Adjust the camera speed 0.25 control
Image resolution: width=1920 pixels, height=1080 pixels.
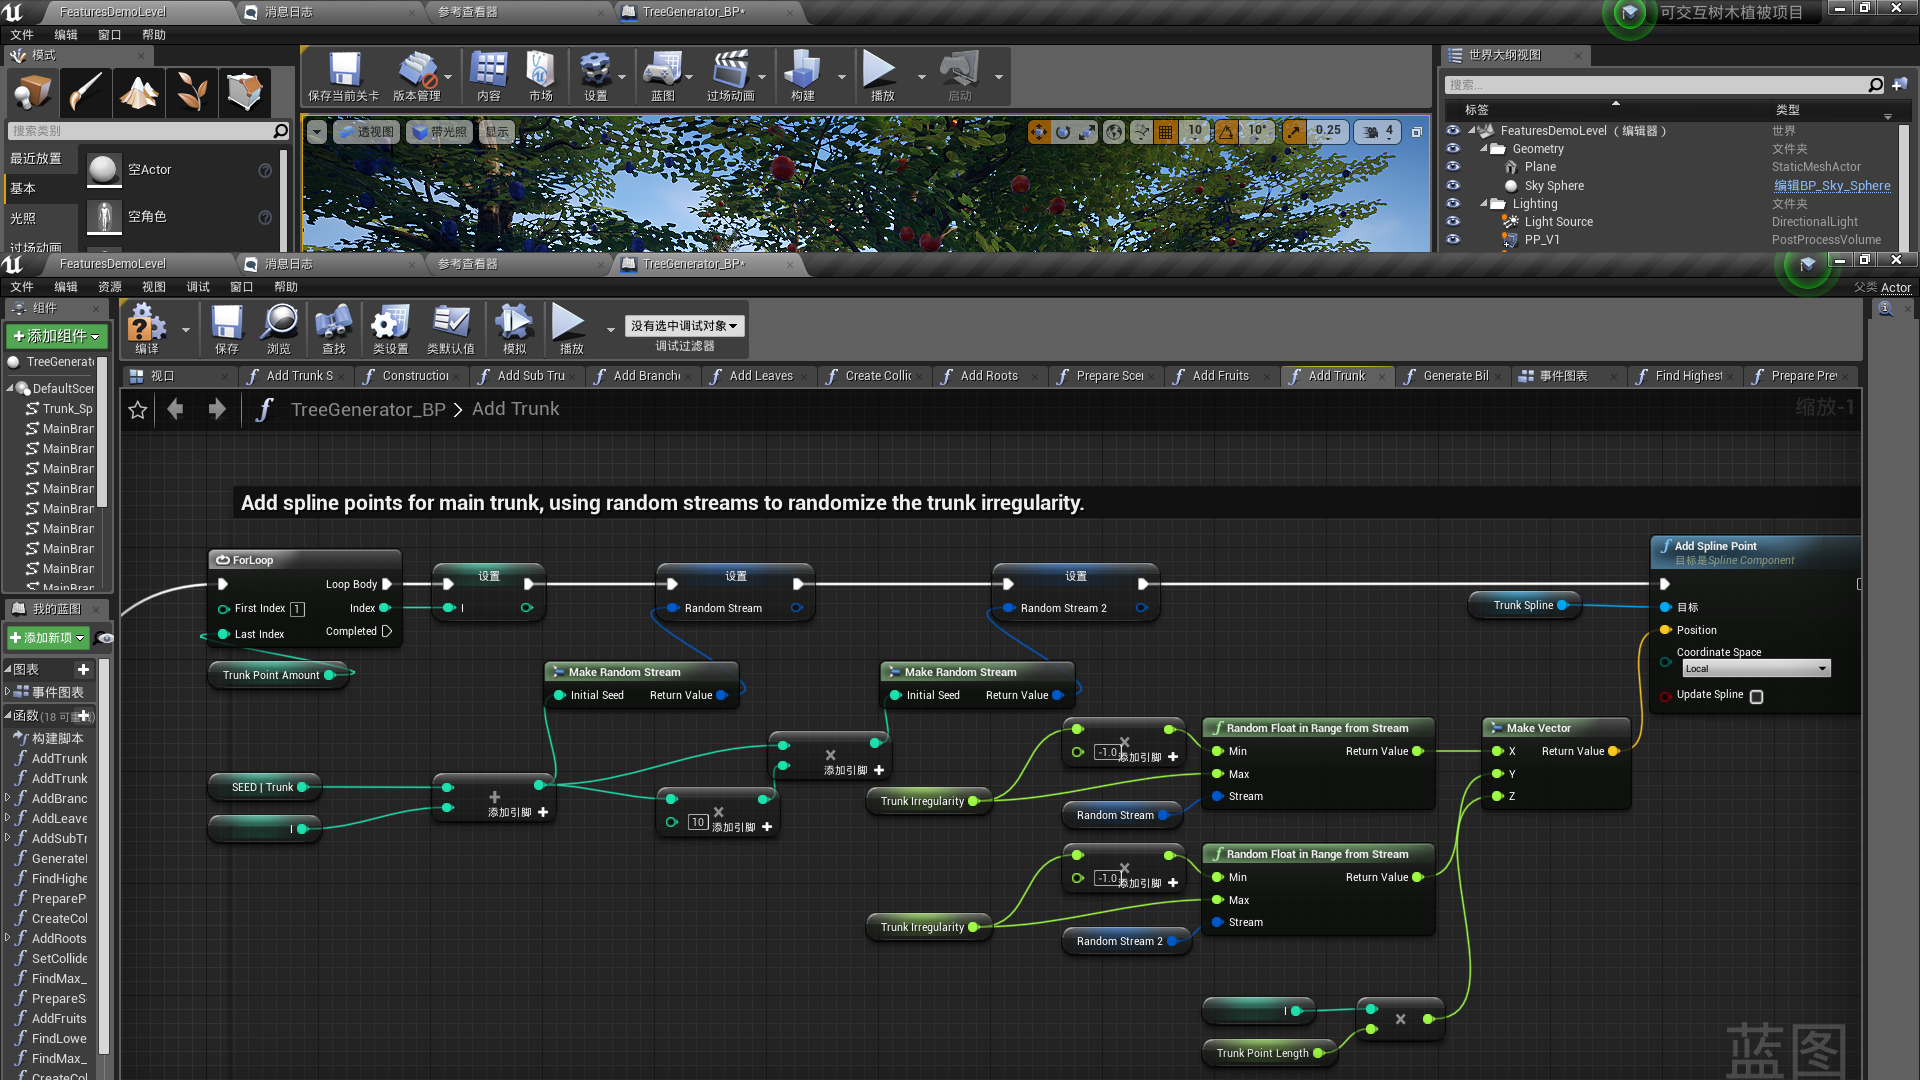[x=1328, y=131]
